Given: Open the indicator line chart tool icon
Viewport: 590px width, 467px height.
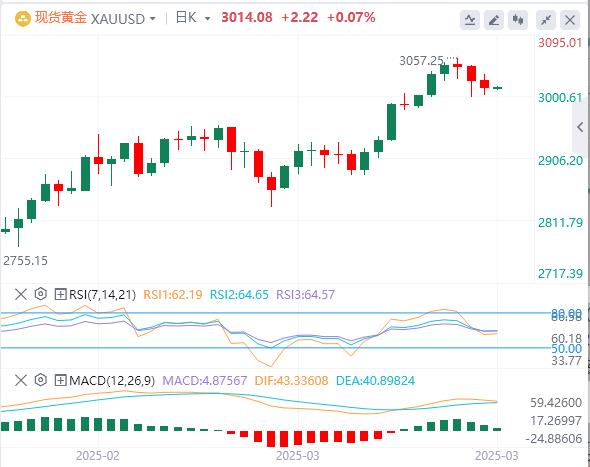Looking at the screenshot, I should pos(470,20).
